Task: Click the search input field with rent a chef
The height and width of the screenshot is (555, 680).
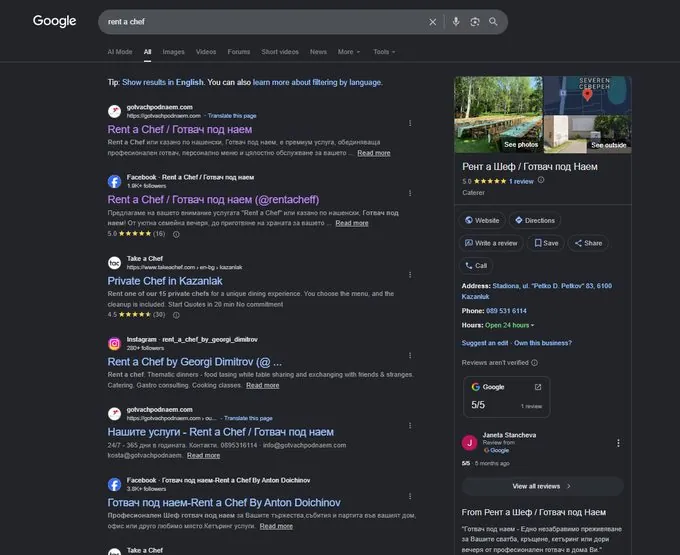Action: pyautogui.click(x=265, y=22)
